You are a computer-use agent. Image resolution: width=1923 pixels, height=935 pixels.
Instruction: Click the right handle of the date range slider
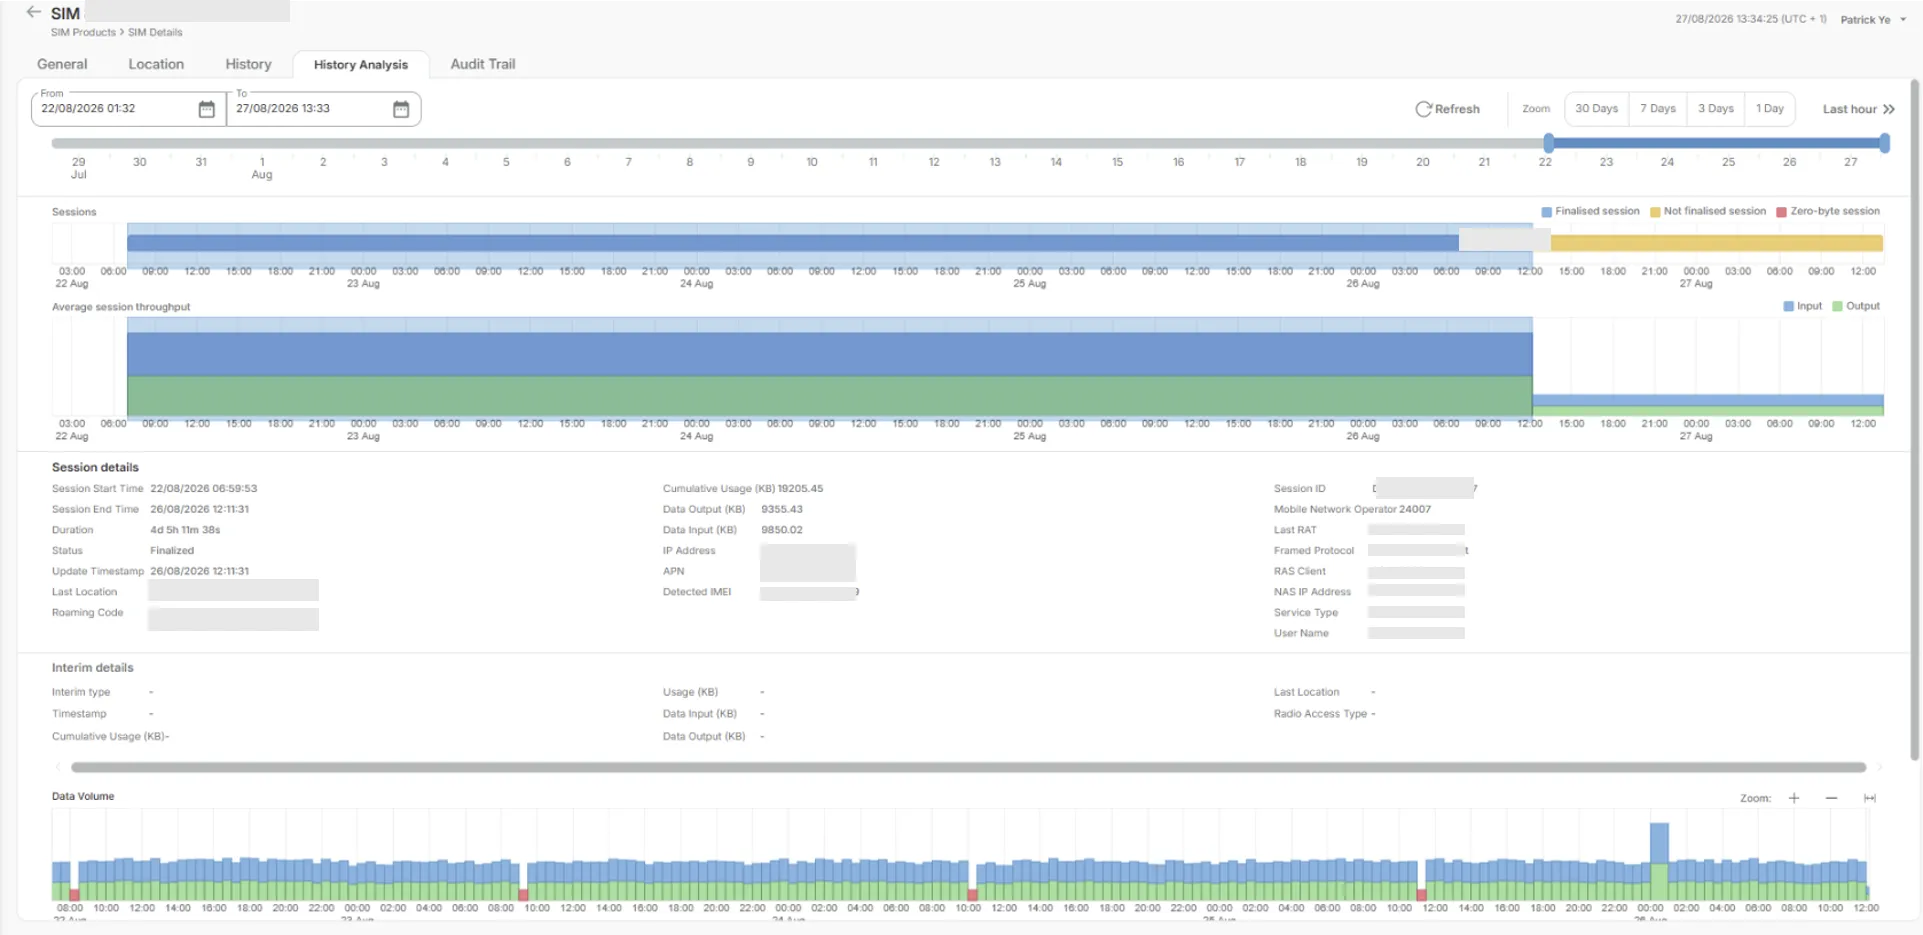[1884, 143]
